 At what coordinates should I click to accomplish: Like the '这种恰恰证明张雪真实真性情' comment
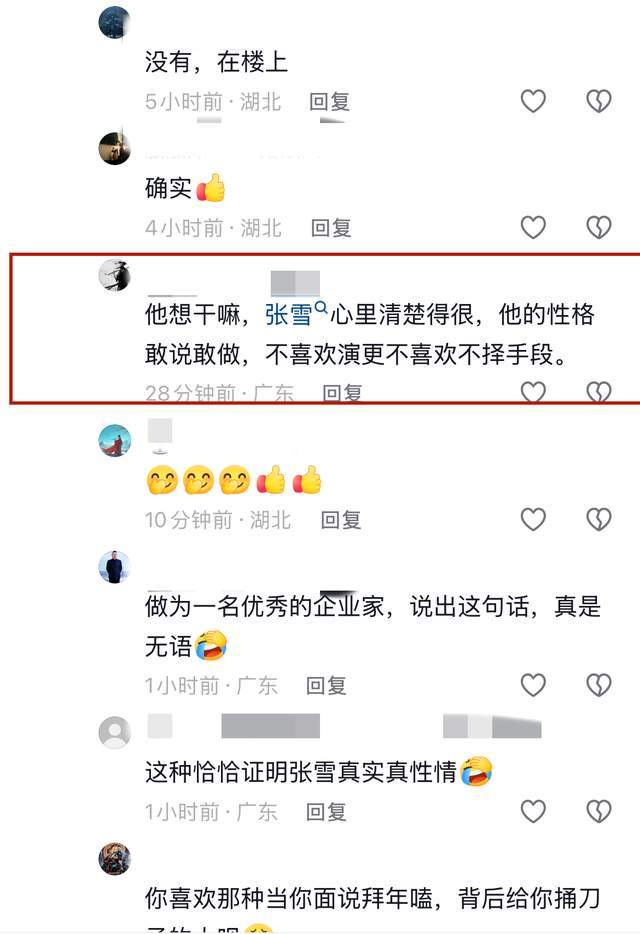533,811
